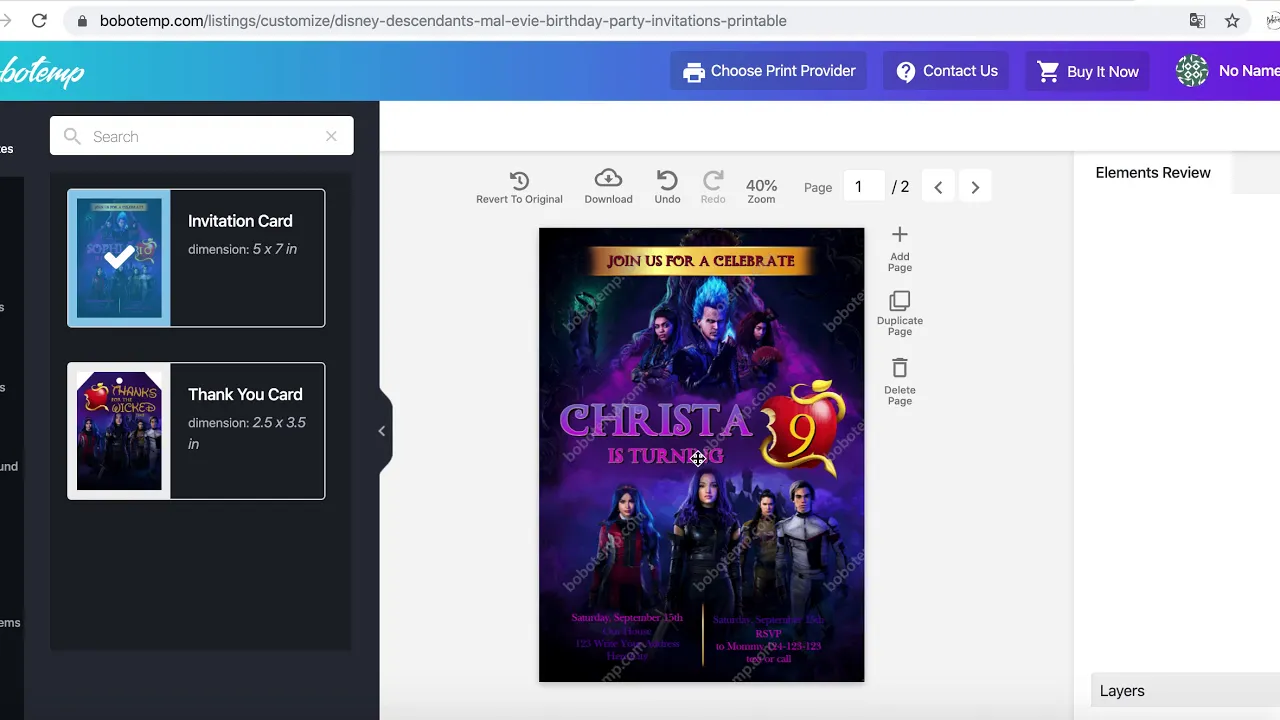
Task: Click Revert To Original icon
Action: (x=519, y=181)
